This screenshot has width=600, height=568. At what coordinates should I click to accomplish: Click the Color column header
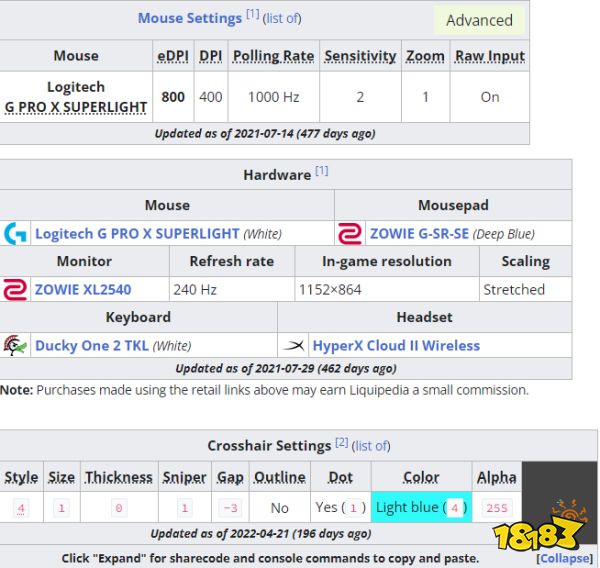click(421, 477)
